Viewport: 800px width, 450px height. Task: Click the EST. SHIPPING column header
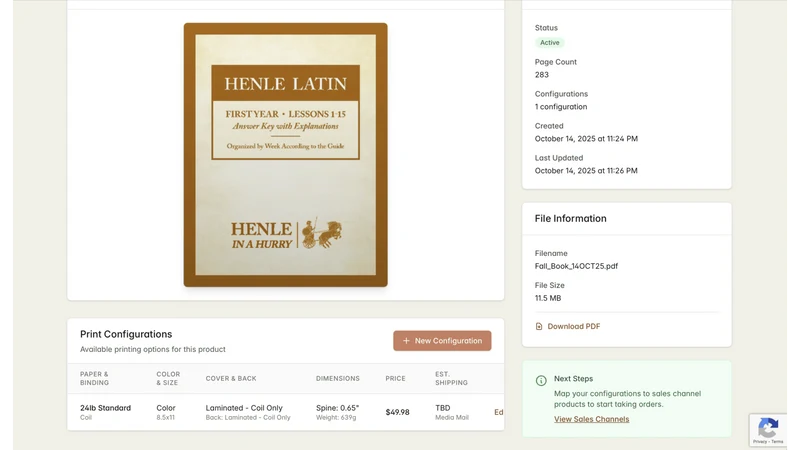pos(451,379)
